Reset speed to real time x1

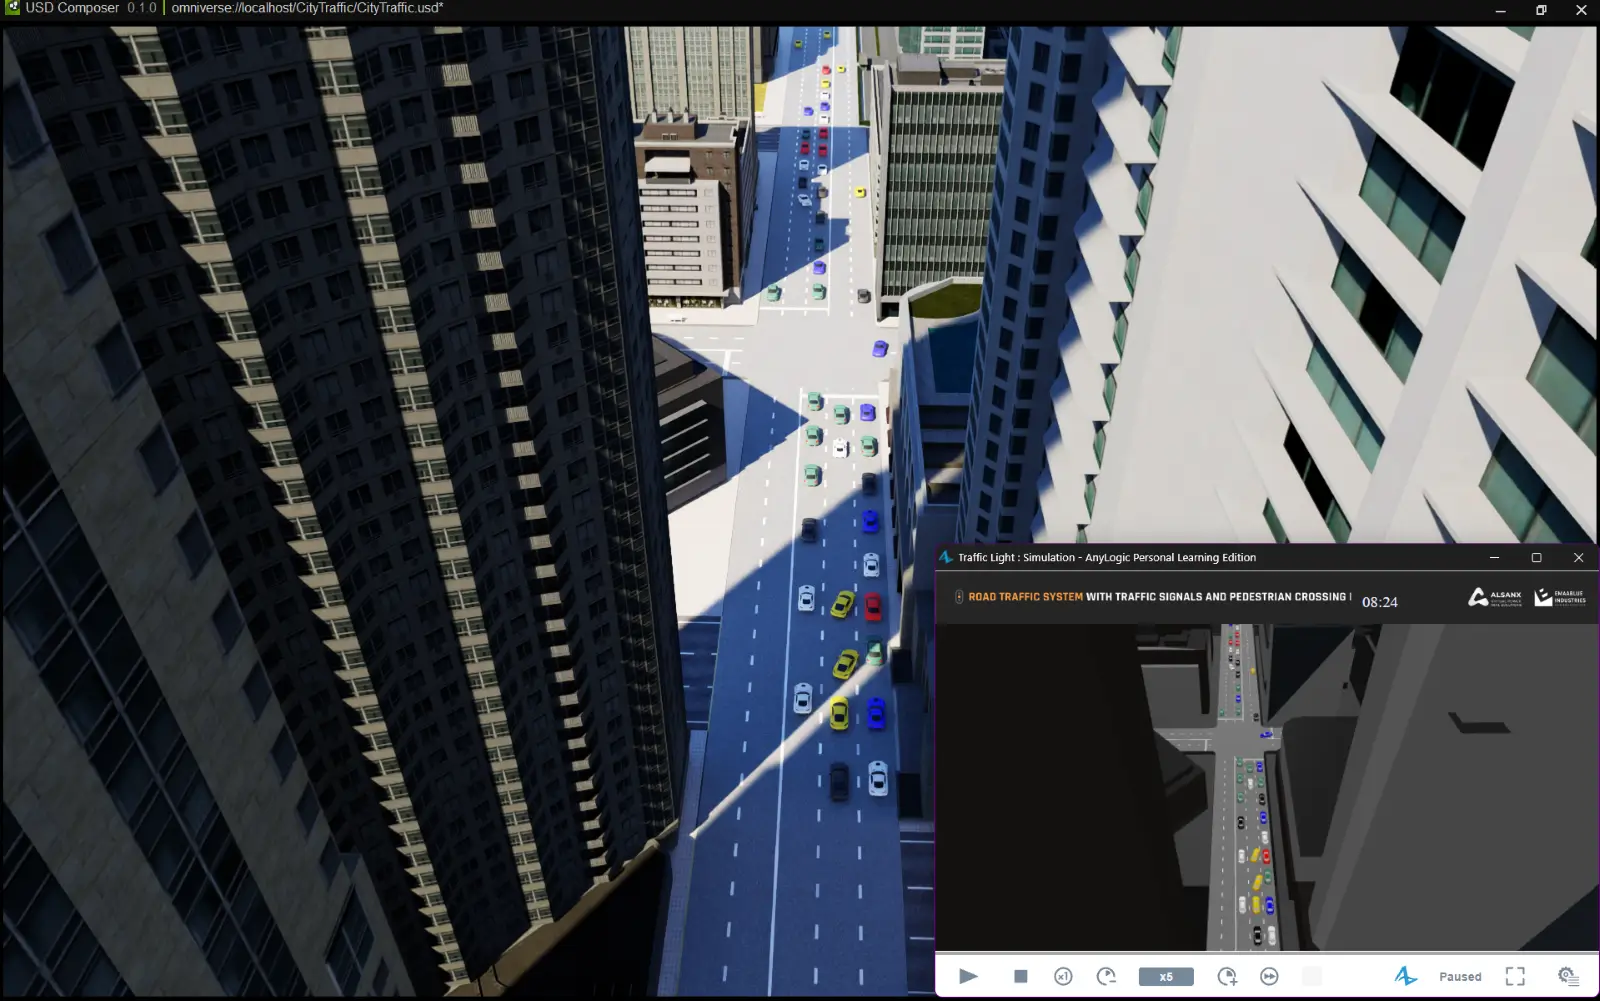pyautogui.click(x=1063, y=976)
